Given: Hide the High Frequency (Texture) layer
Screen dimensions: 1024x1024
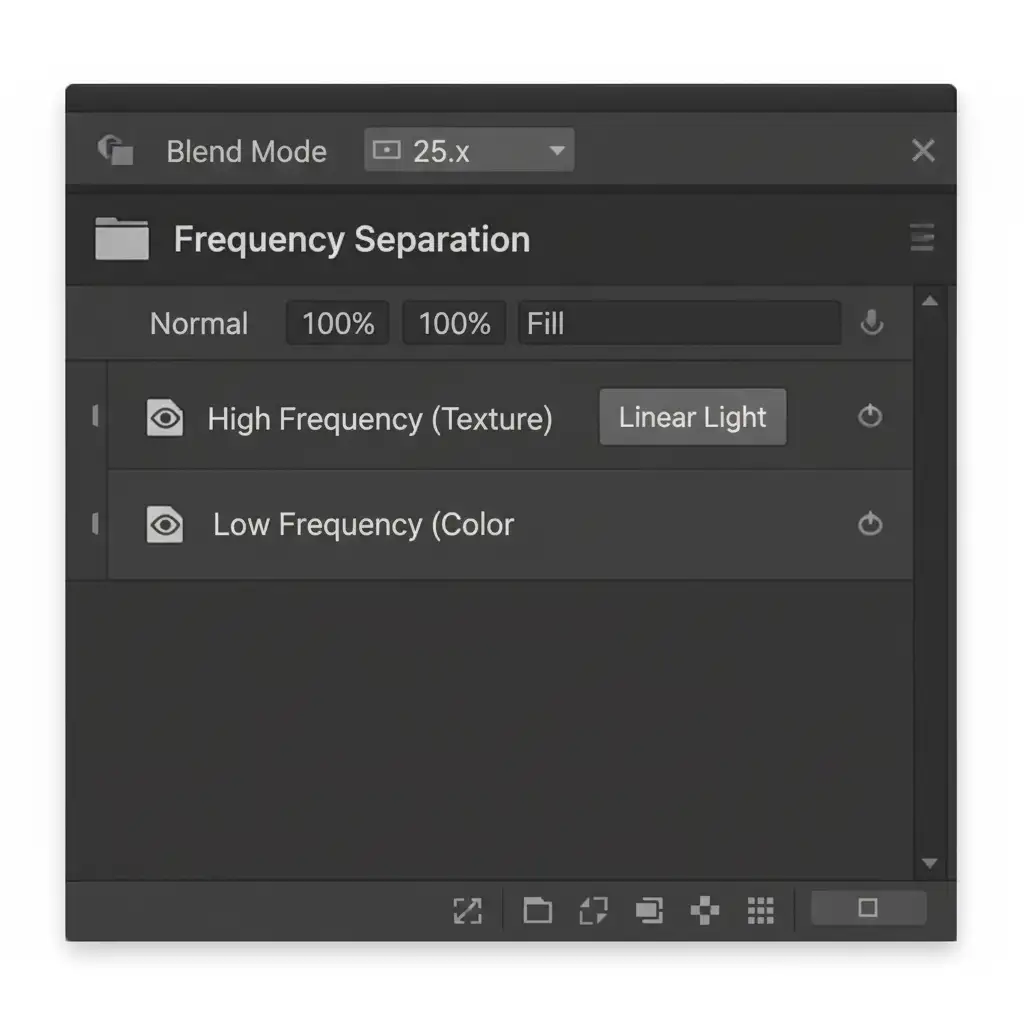Looking at the screenshot, I should (165, 418).
